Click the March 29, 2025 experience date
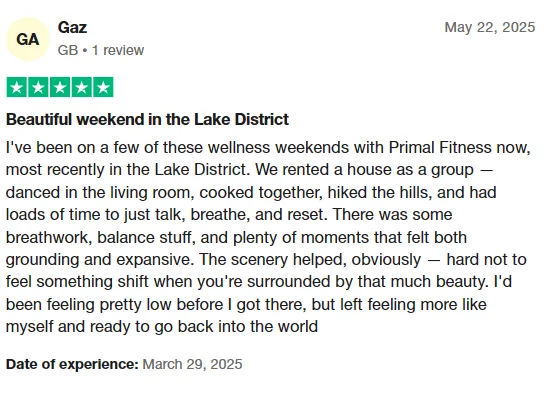The image size is (555, 399). pos(192,364)
